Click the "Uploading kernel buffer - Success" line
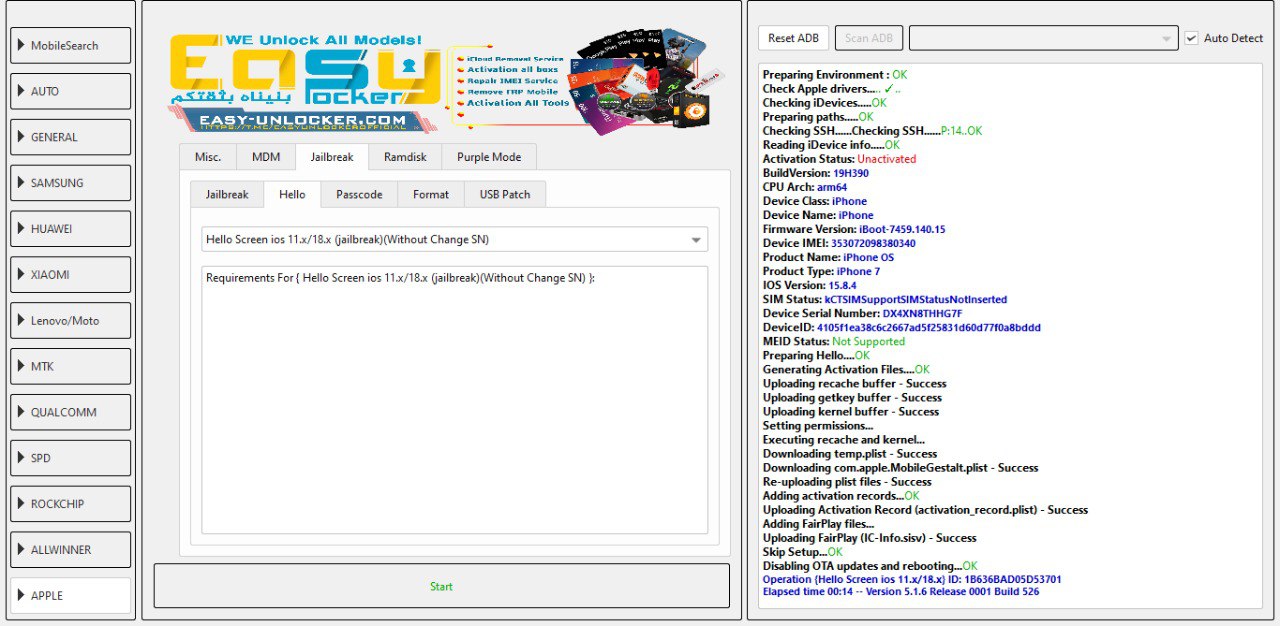 coord(851,411)
